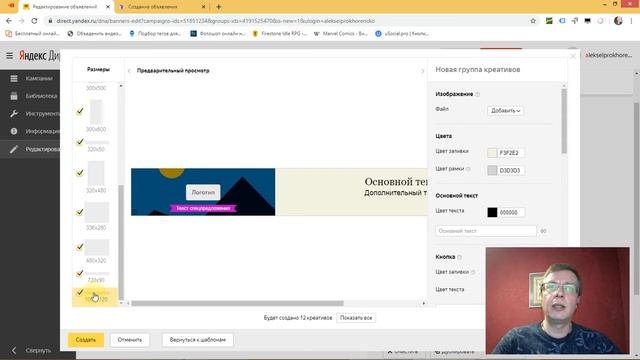The height and width of the screenshot is (360, 640).
Task: Click the preview horizontal scrollbar
Action: click(x=238, y=303)
